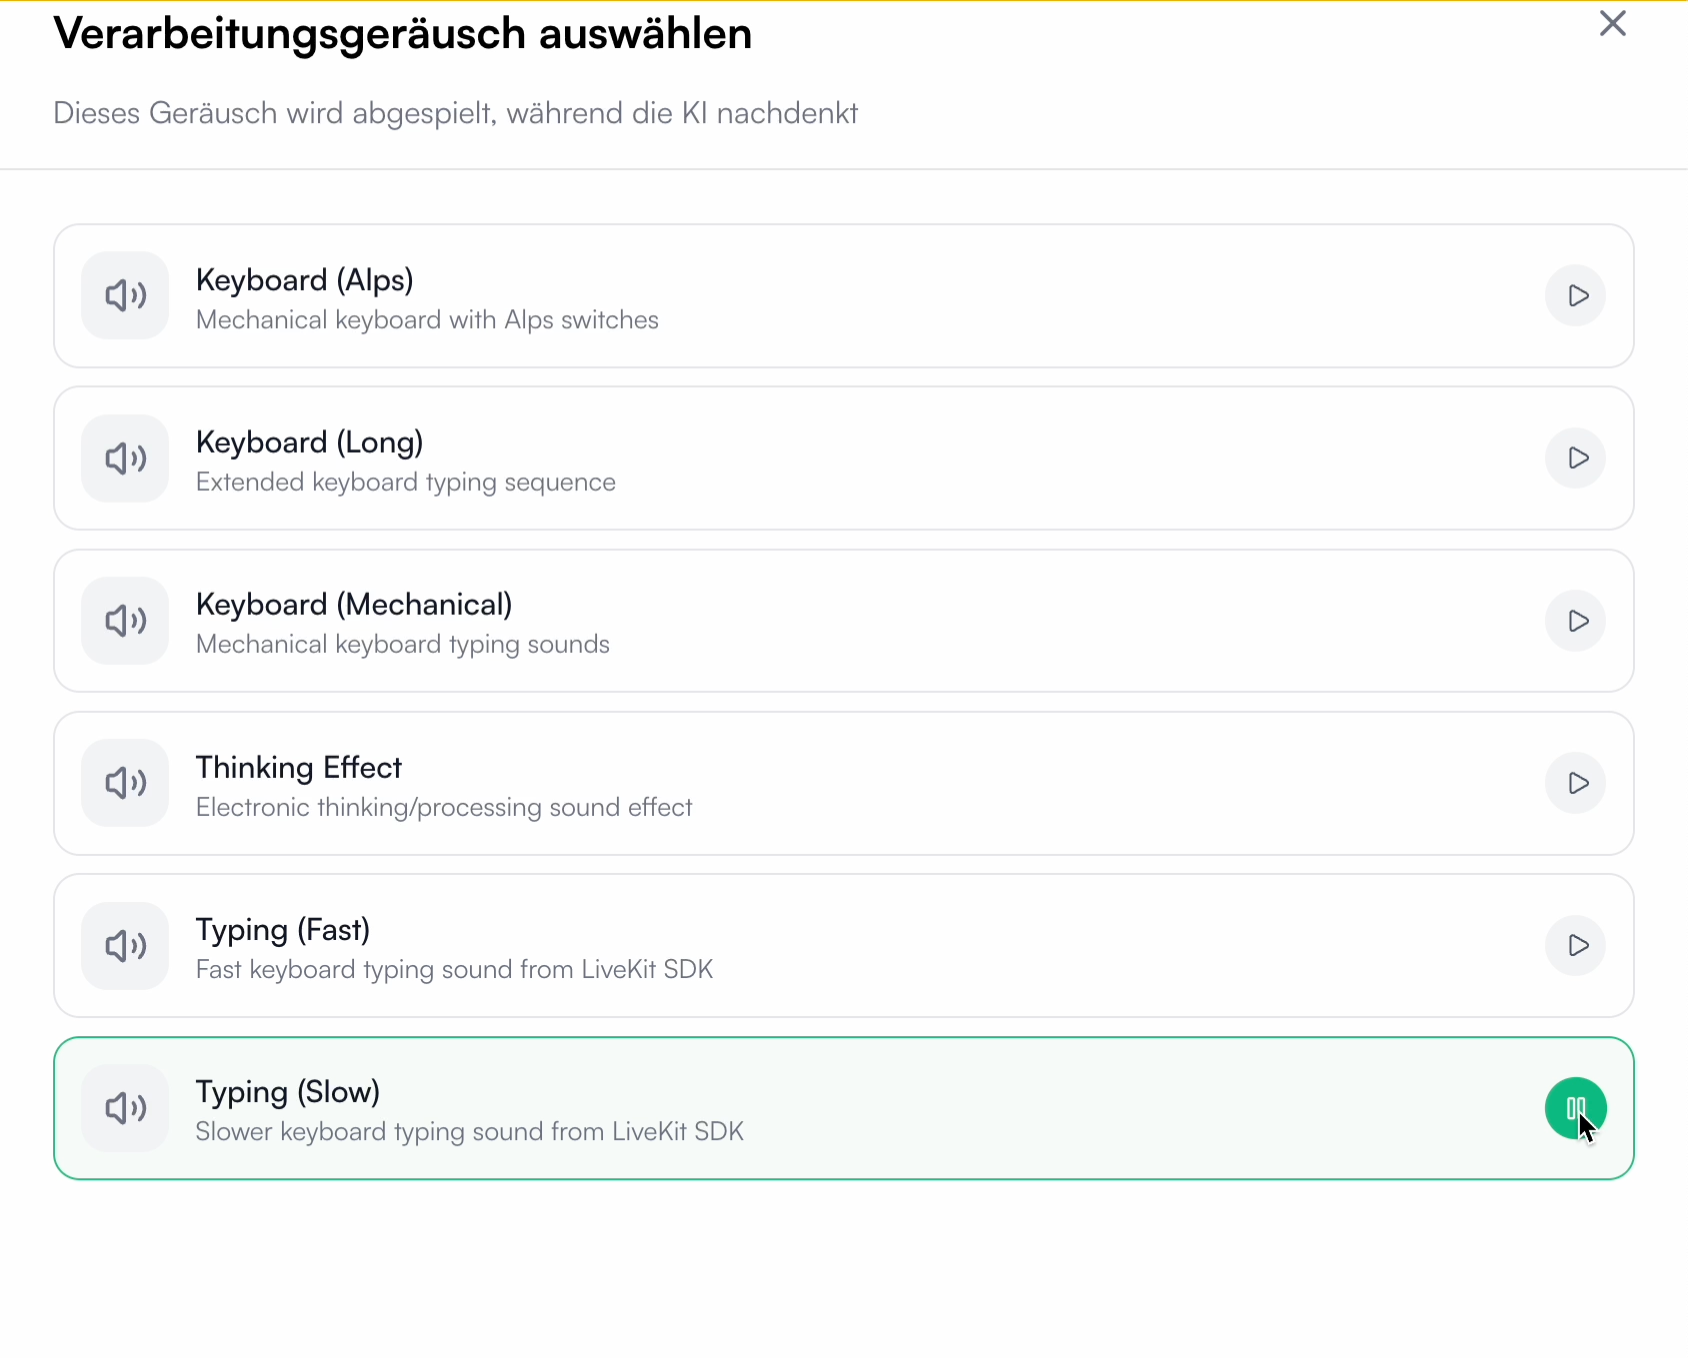Viewport: 1688px width, 1358px height.
Task: Play the Thinking Effect sound preview
Action: [x=1576, y=783]
